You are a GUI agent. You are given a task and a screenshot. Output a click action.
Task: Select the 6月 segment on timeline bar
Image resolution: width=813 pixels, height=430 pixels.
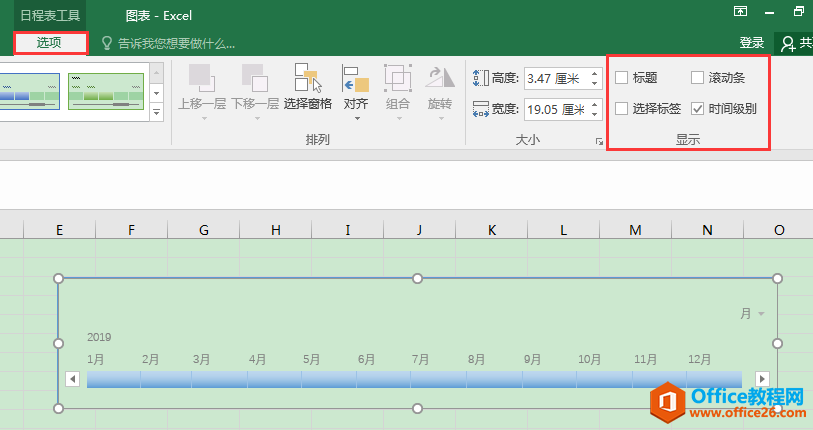tap(383, 379)
